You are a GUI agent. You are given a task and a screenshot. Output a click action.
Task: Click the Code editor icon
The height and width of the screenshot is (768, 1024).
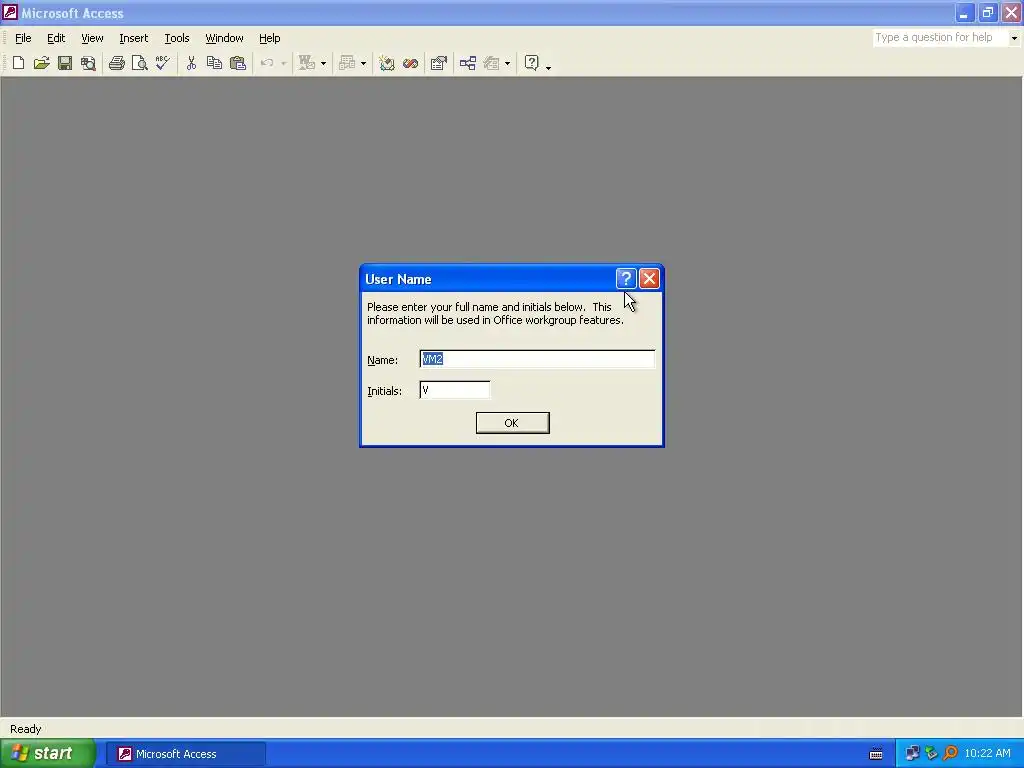(387, 63)
